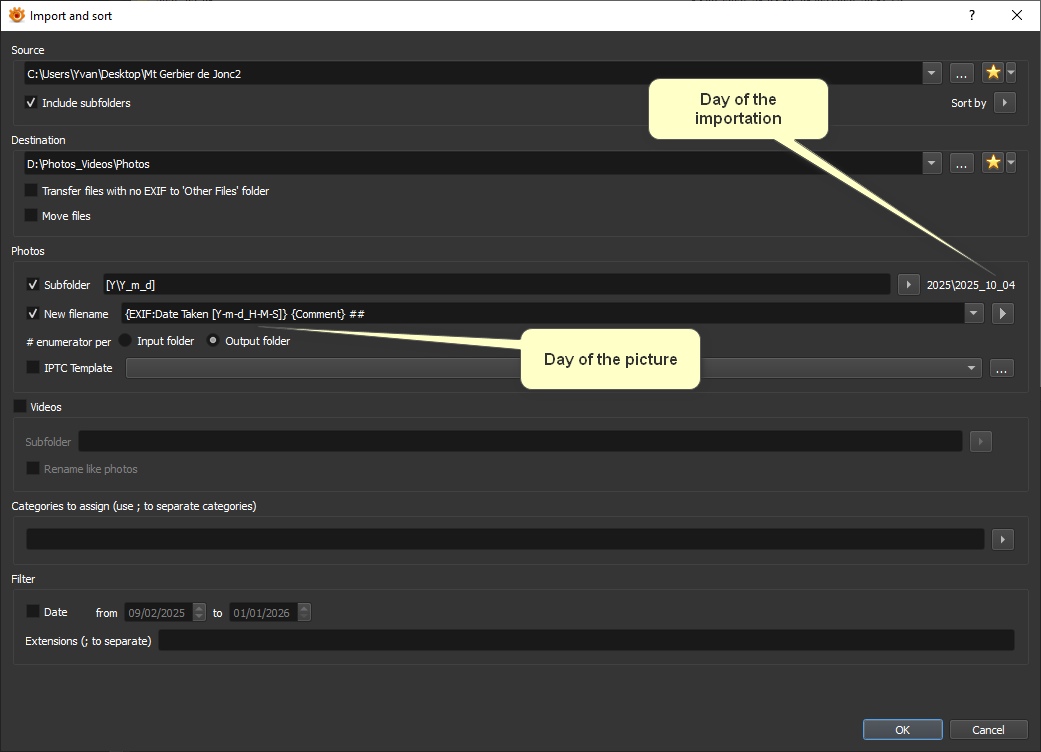Click the Photos Subfolder pattern field
The height and width of the screenshot is (752, 1041).
(497, 285)
